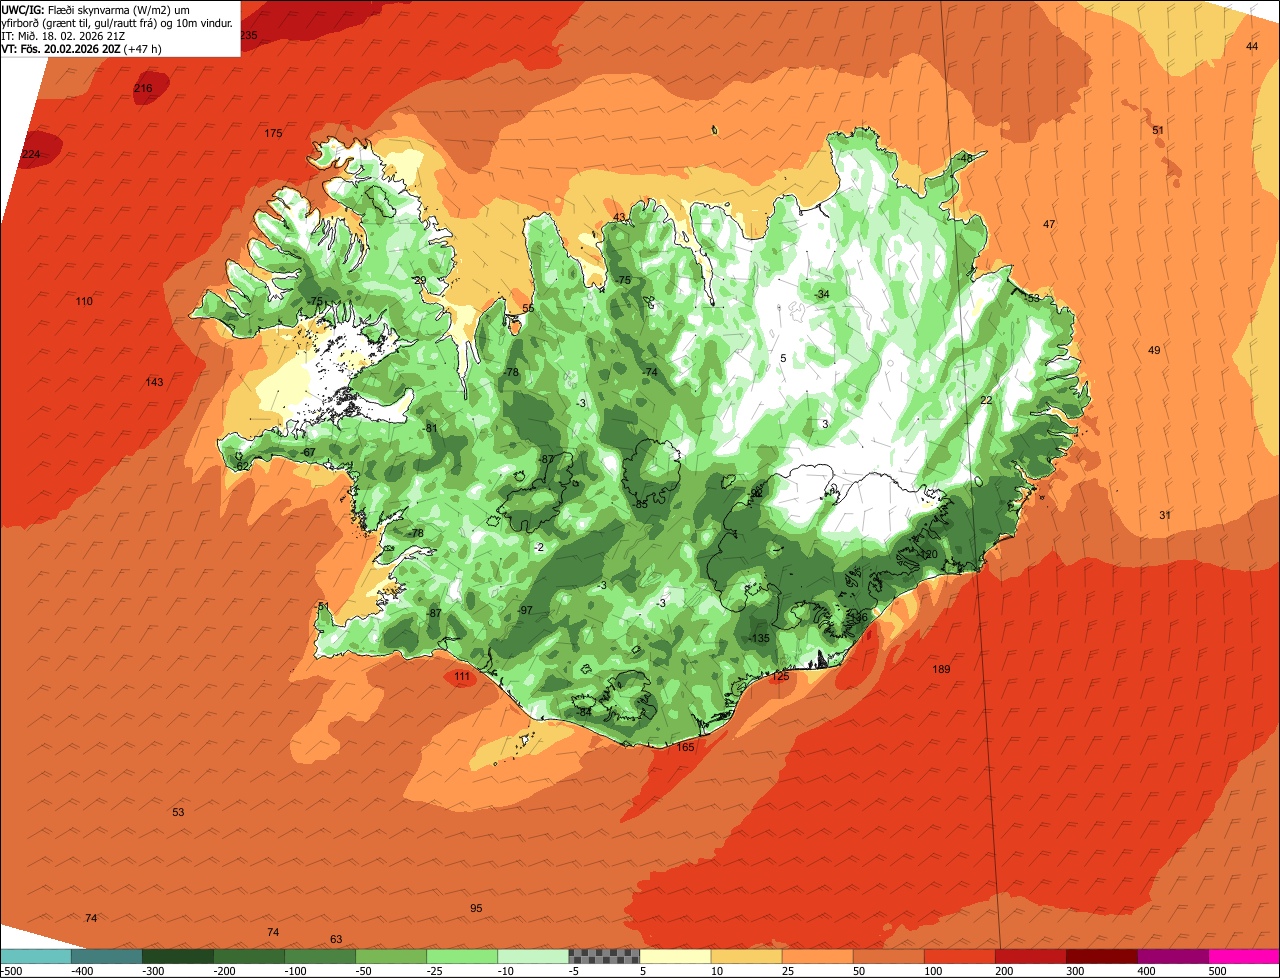Screen dimensions: 1280x978
Task: Click the -135 value over southern Vatnajökull area
Action: (x=759, y=638)
